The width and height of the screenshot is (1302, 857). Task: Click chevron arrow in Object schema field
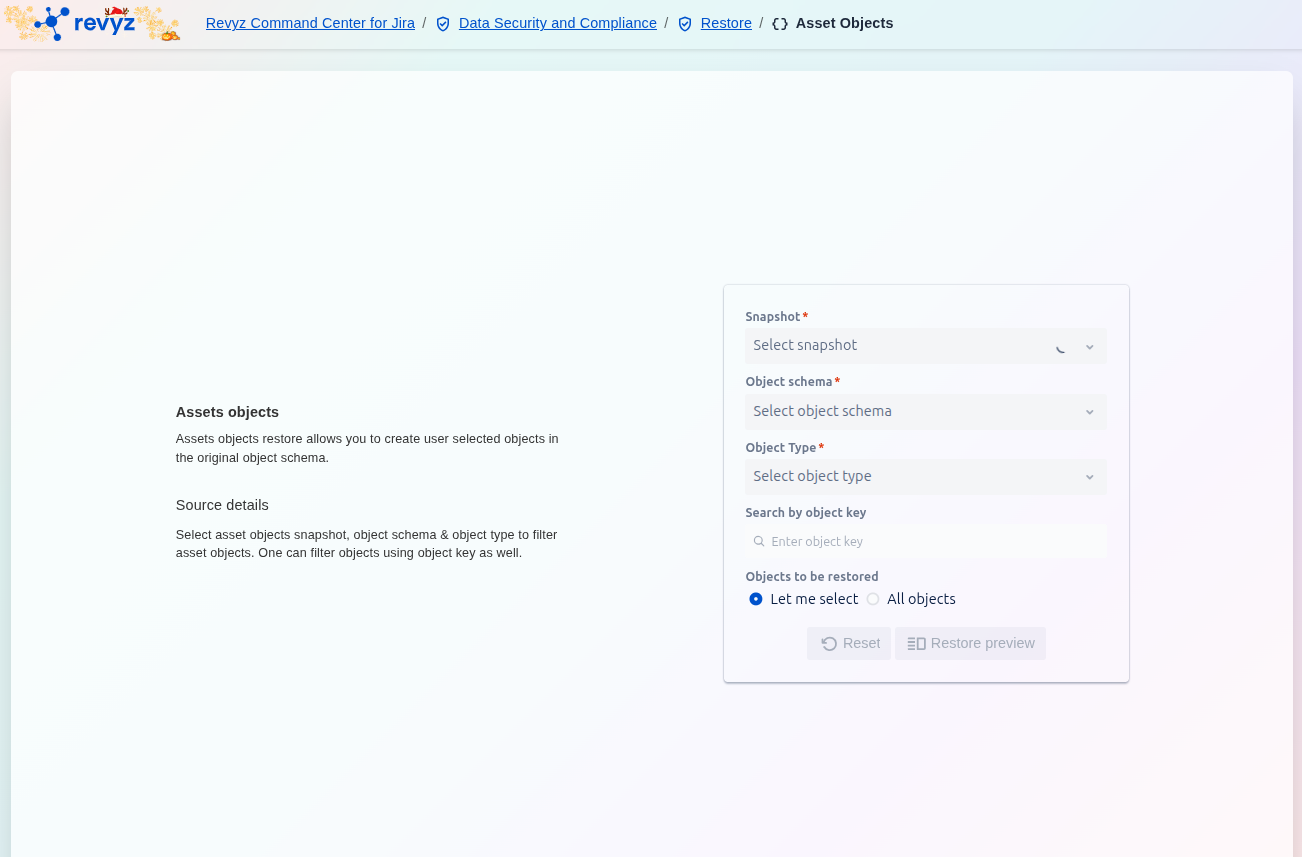(x=1090, y=412)
